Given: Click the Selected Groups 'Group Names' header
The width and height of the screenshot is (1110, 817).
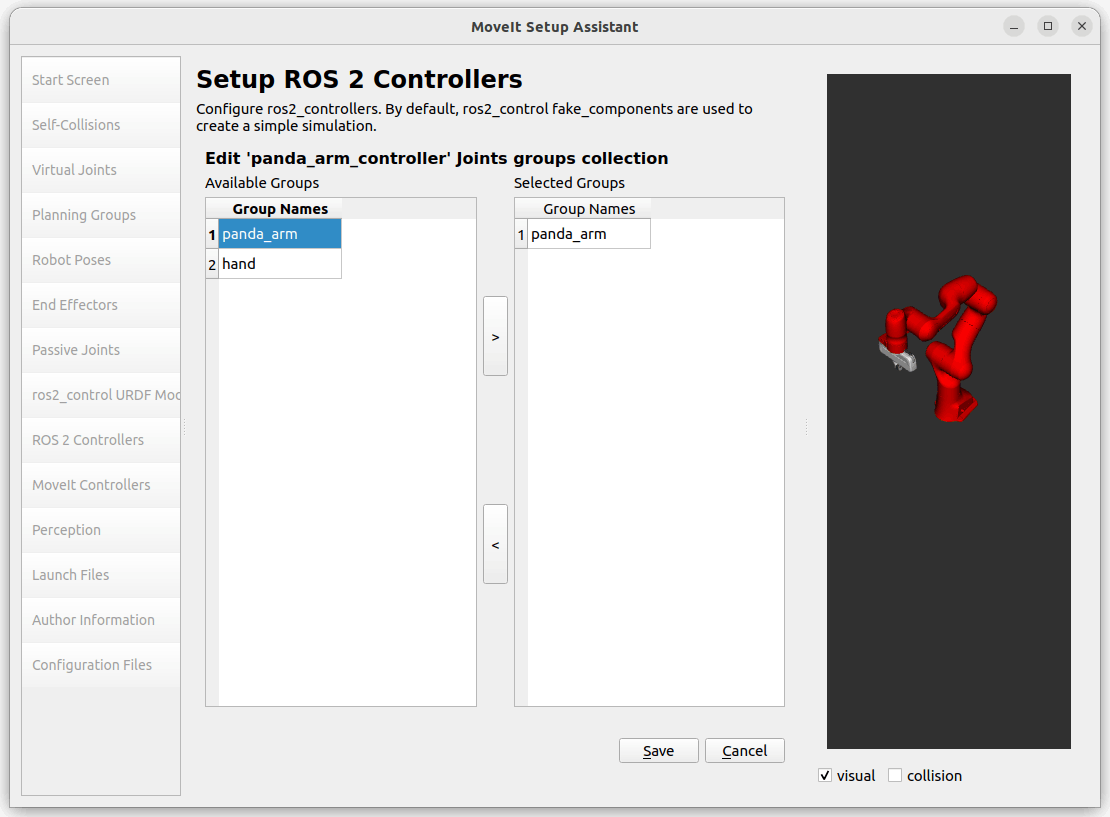Looking at the screenshot, I should click(x=589, y=209).
